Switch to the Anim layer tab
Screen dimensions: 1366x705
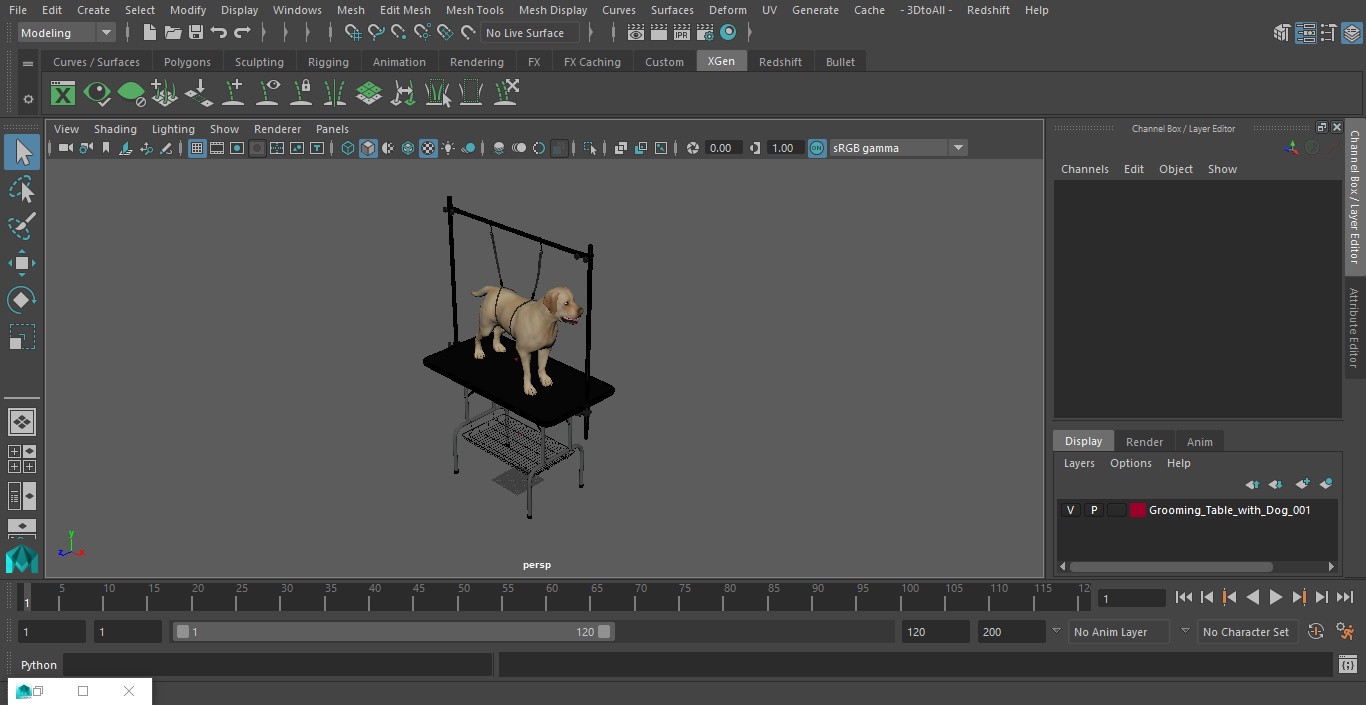(1199, 441)
